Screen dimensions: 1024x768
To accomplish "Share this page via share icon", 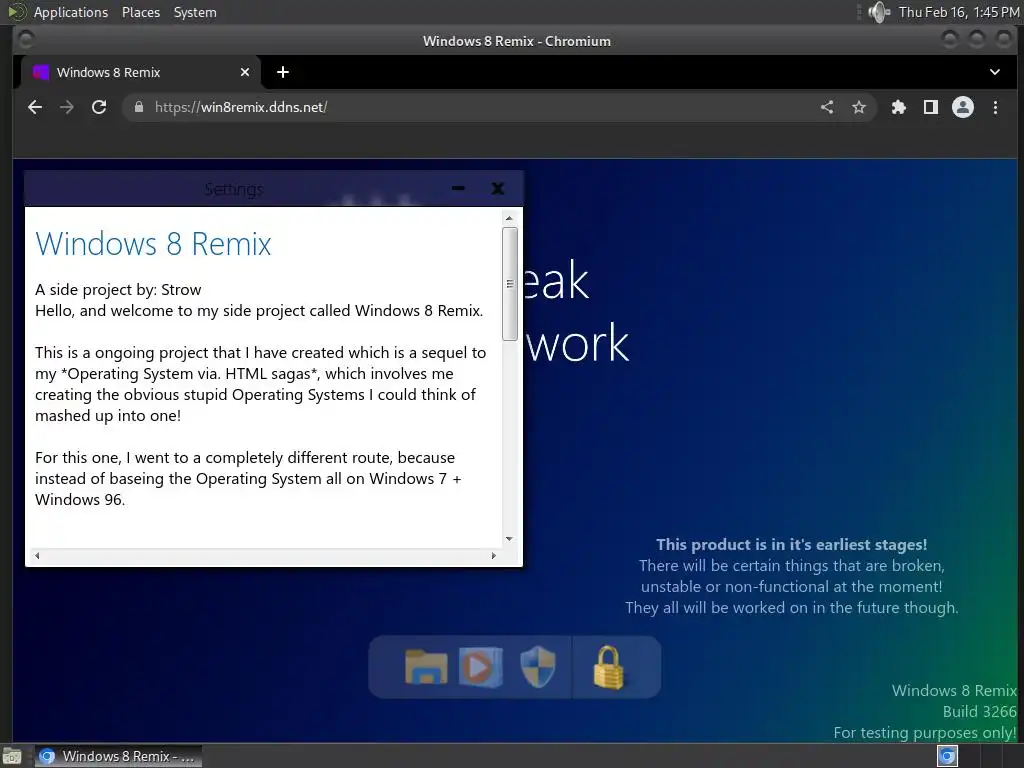I will point(827,107).
